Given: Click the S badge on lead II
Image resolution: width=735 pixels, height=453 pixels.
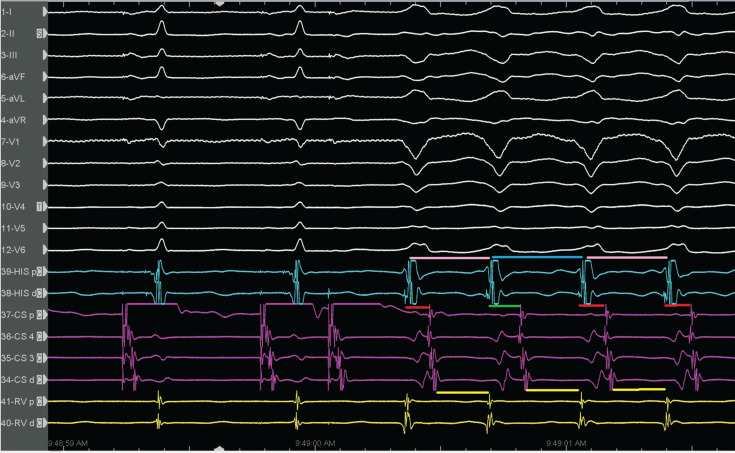Looking at the screenshot, I should (40, 33).
